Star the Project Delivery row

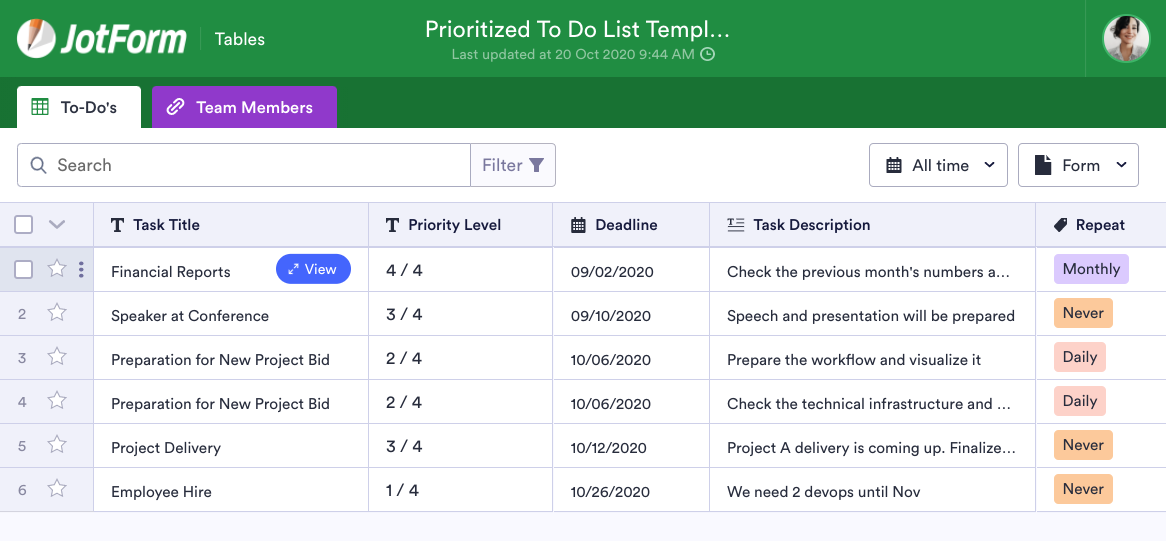pyautogui.click(x=57, y=445)
